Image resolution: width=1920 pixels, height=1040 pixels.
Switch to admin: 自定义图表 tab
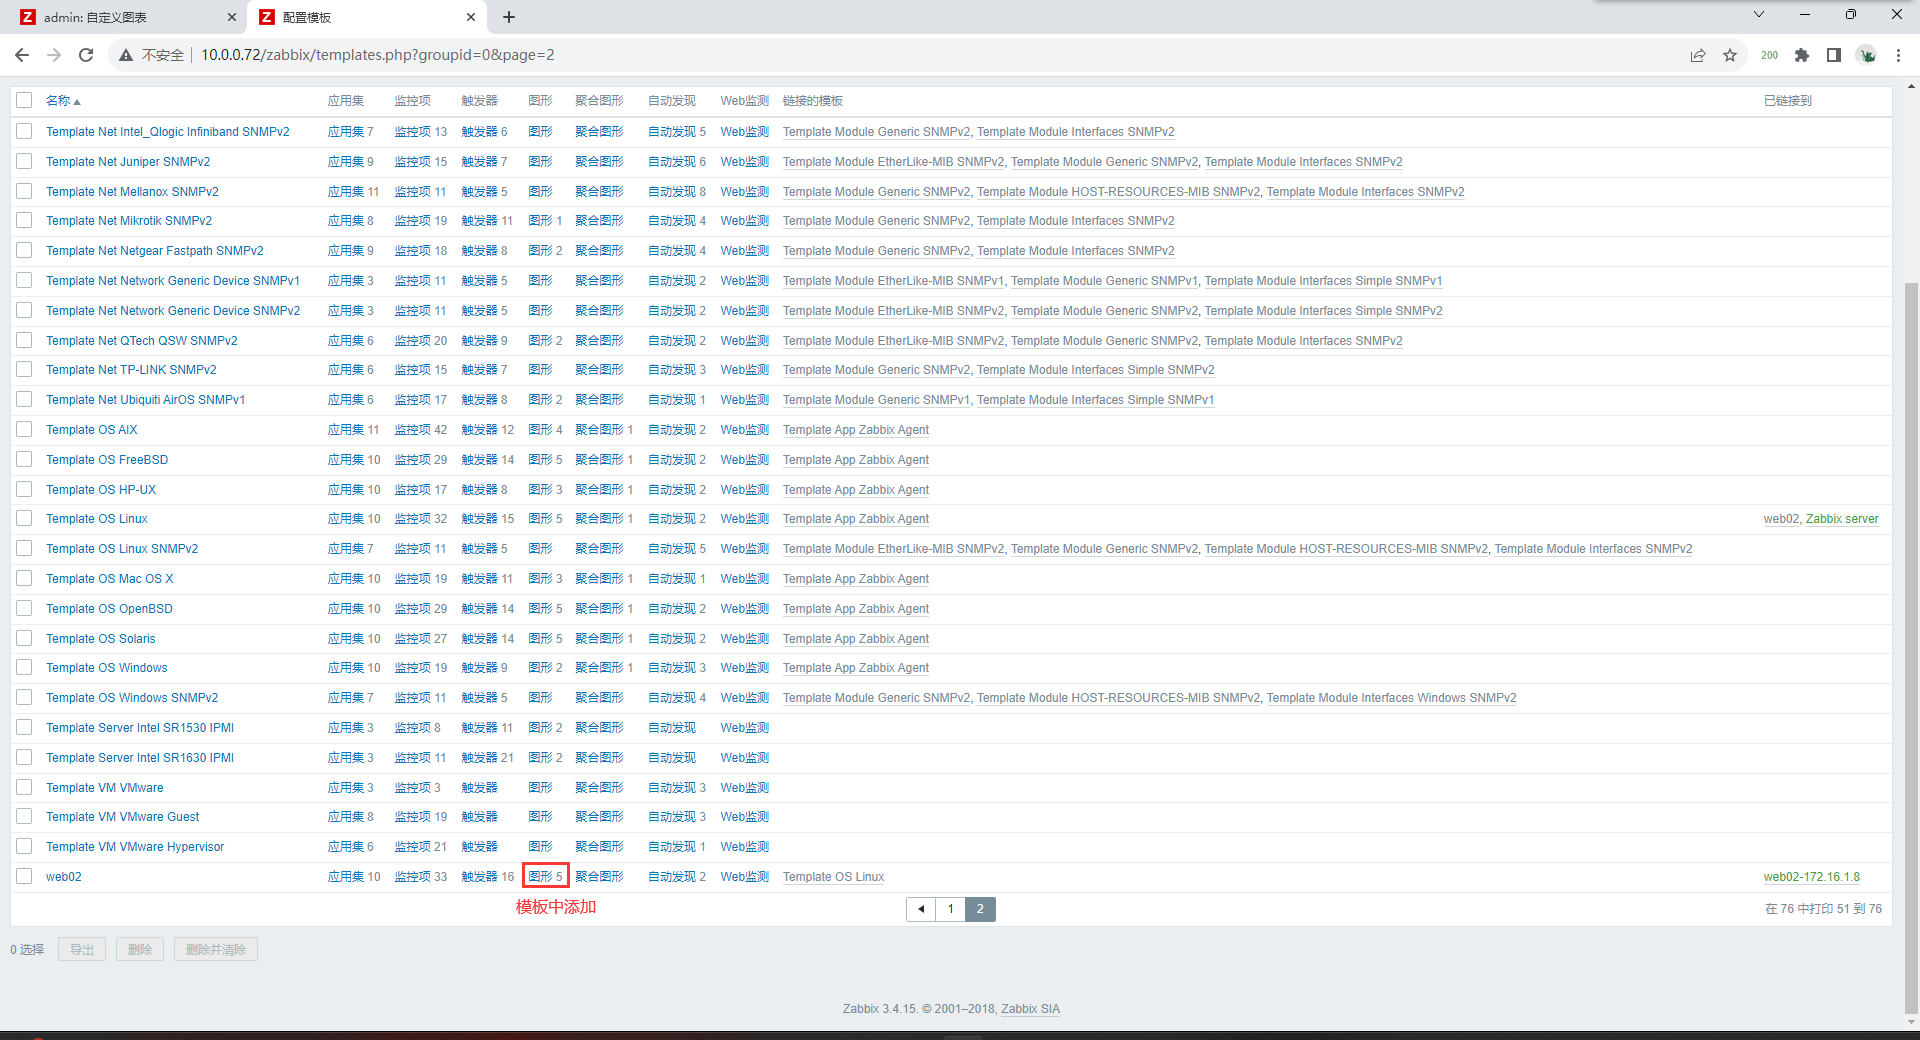125,17
